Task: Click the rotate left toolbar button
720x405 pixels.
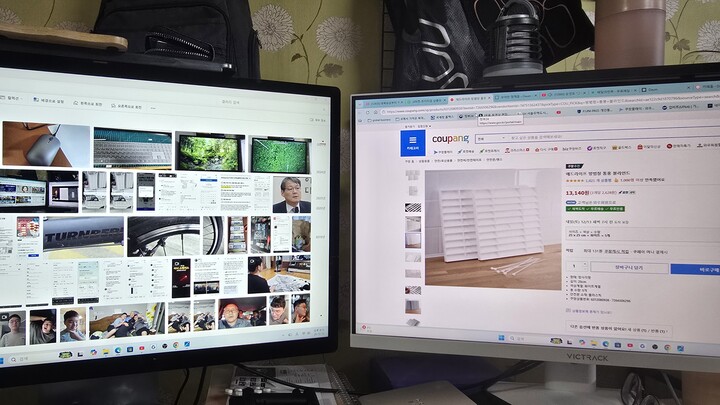Action: coord(87,104)
